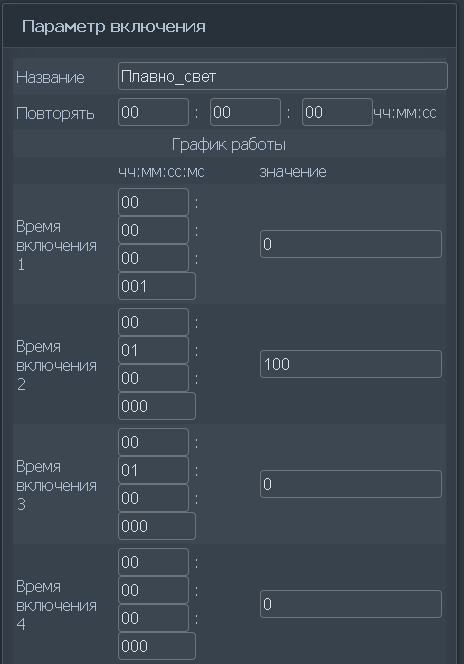The image size is (464, 664).
Task: Click value field of Время включения 4
Action: click(x=351, y=604)
